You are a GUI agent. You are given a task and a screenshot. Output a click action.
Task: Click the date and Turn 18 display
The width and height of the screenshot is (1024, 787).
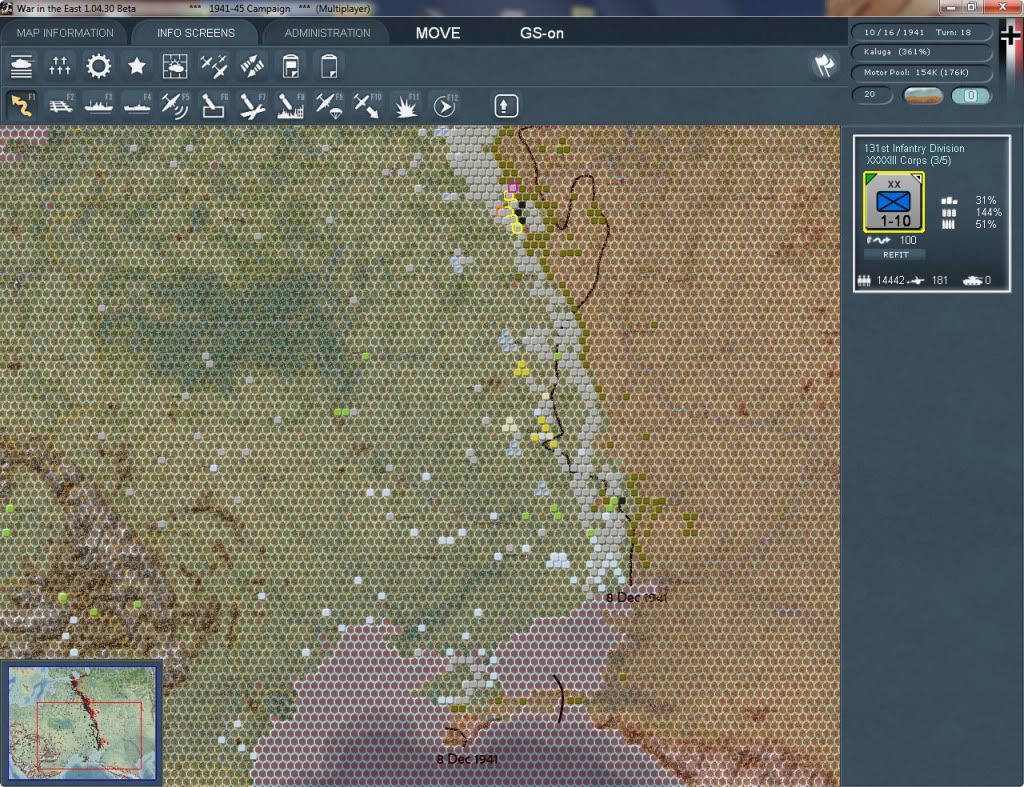point(920,32)
